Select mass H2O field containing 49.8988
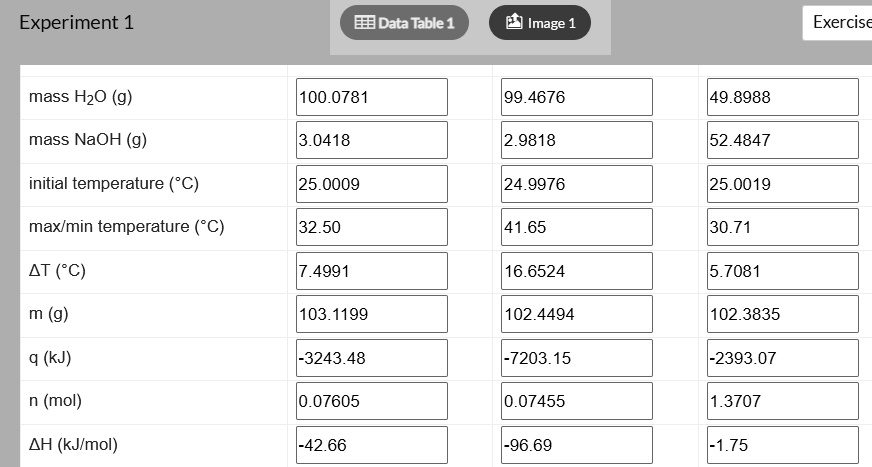The image size is (872, 467). tap(782, 97)
